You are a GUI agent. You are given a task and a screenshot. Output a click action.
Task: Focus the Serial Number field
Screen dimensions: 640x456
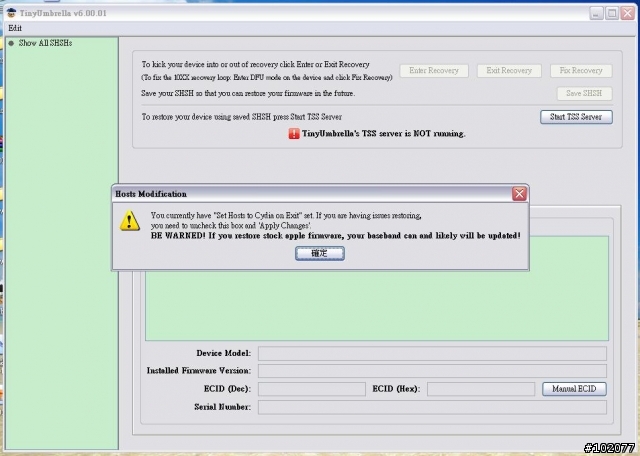pos(432,407)
